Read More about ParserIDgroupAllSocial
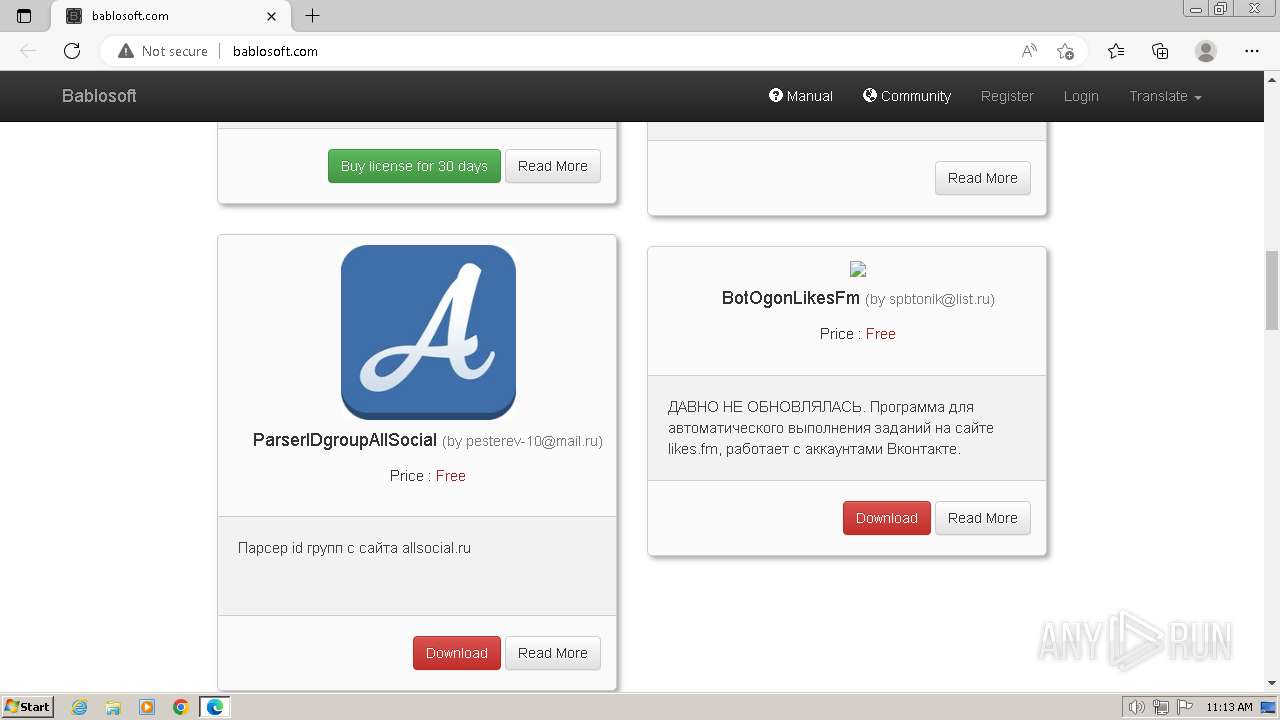This screenshot has height=720, width=1280. (553, 653)
